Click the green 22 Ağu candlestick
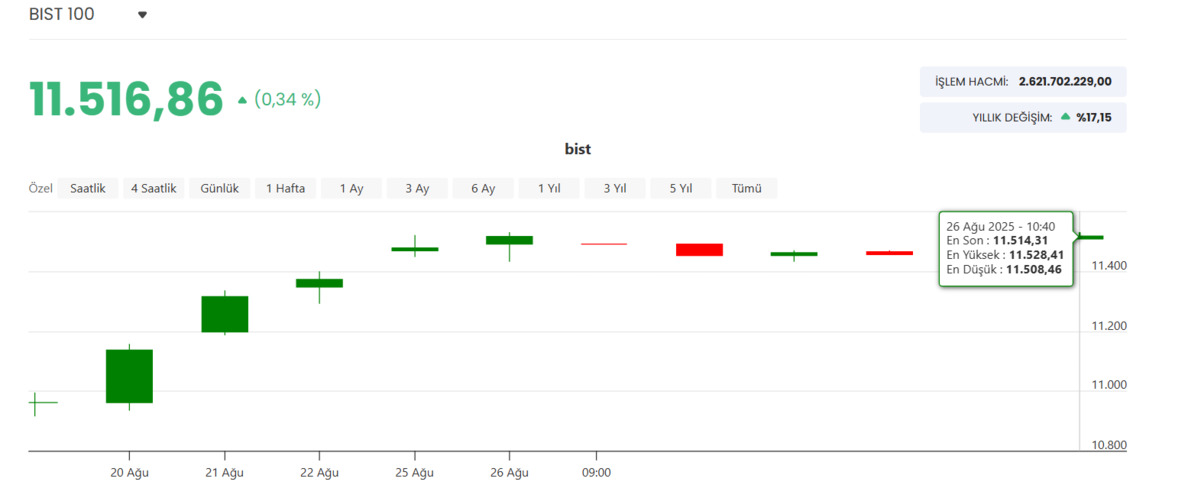 (x=319, y=283)
